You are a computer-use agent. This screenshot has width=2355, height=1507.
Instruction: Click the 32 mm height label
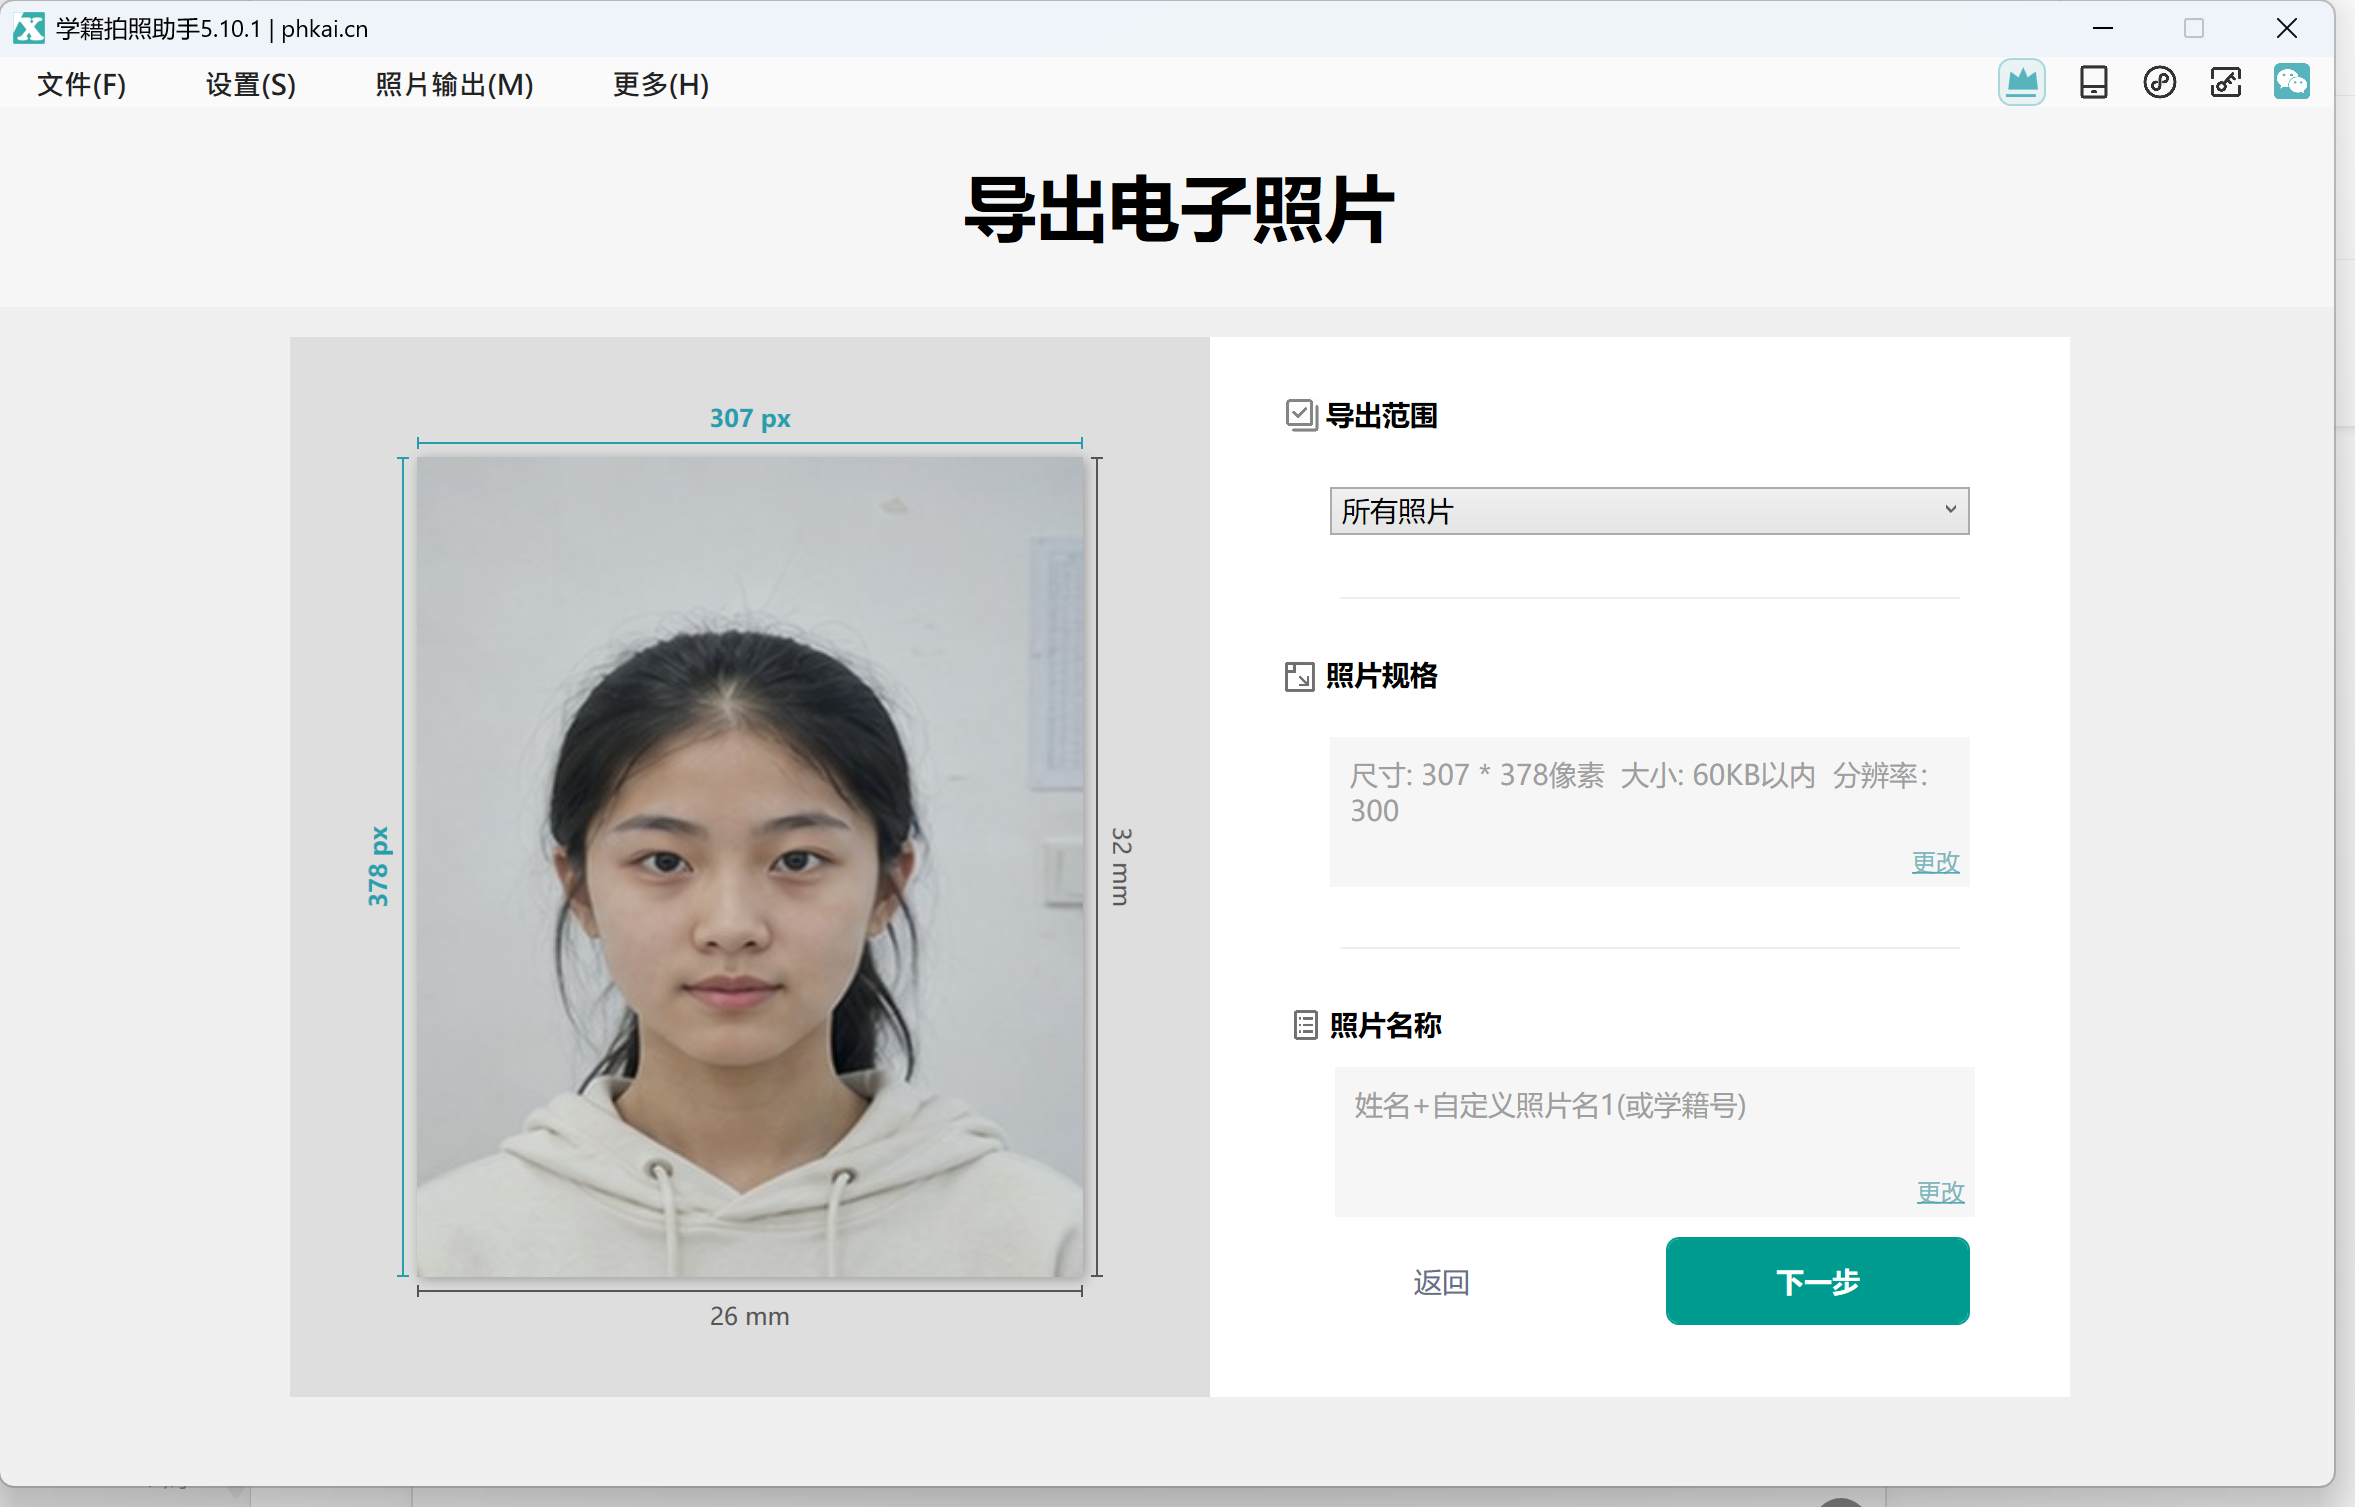click(x=1121, y=866)
